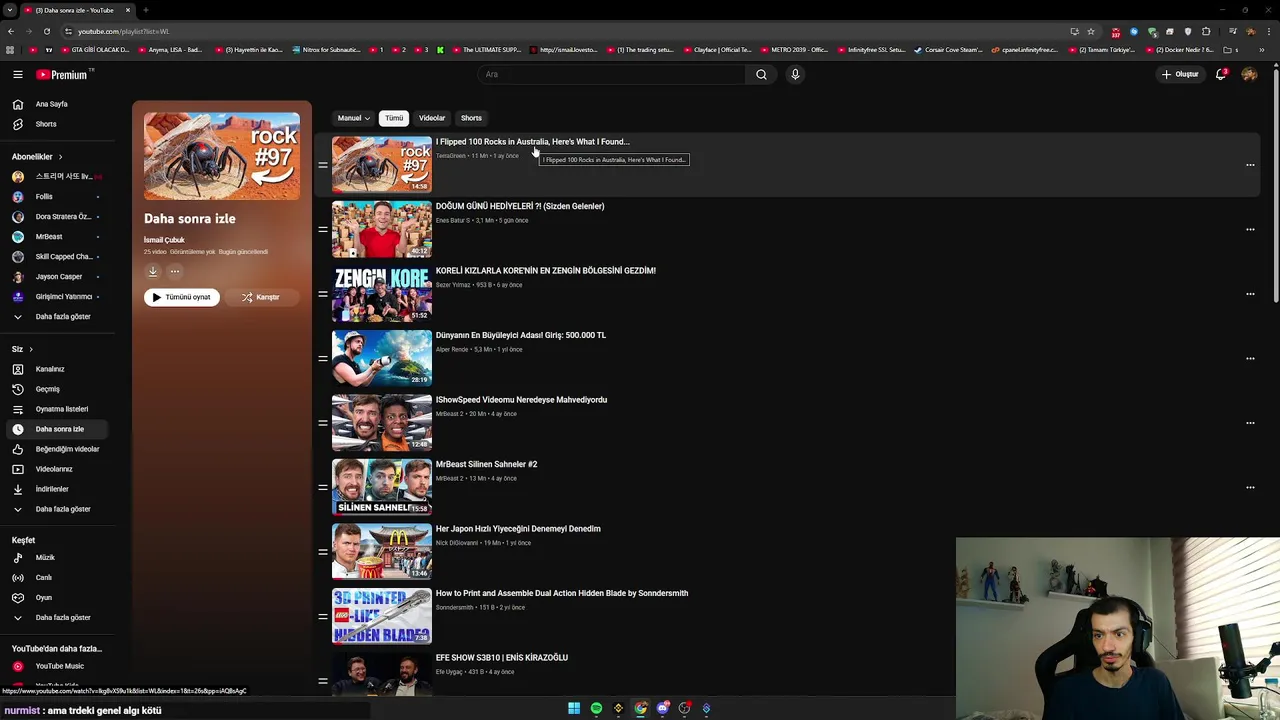
Task: Select the Shorts filter chip
Action: coord(471,118)
